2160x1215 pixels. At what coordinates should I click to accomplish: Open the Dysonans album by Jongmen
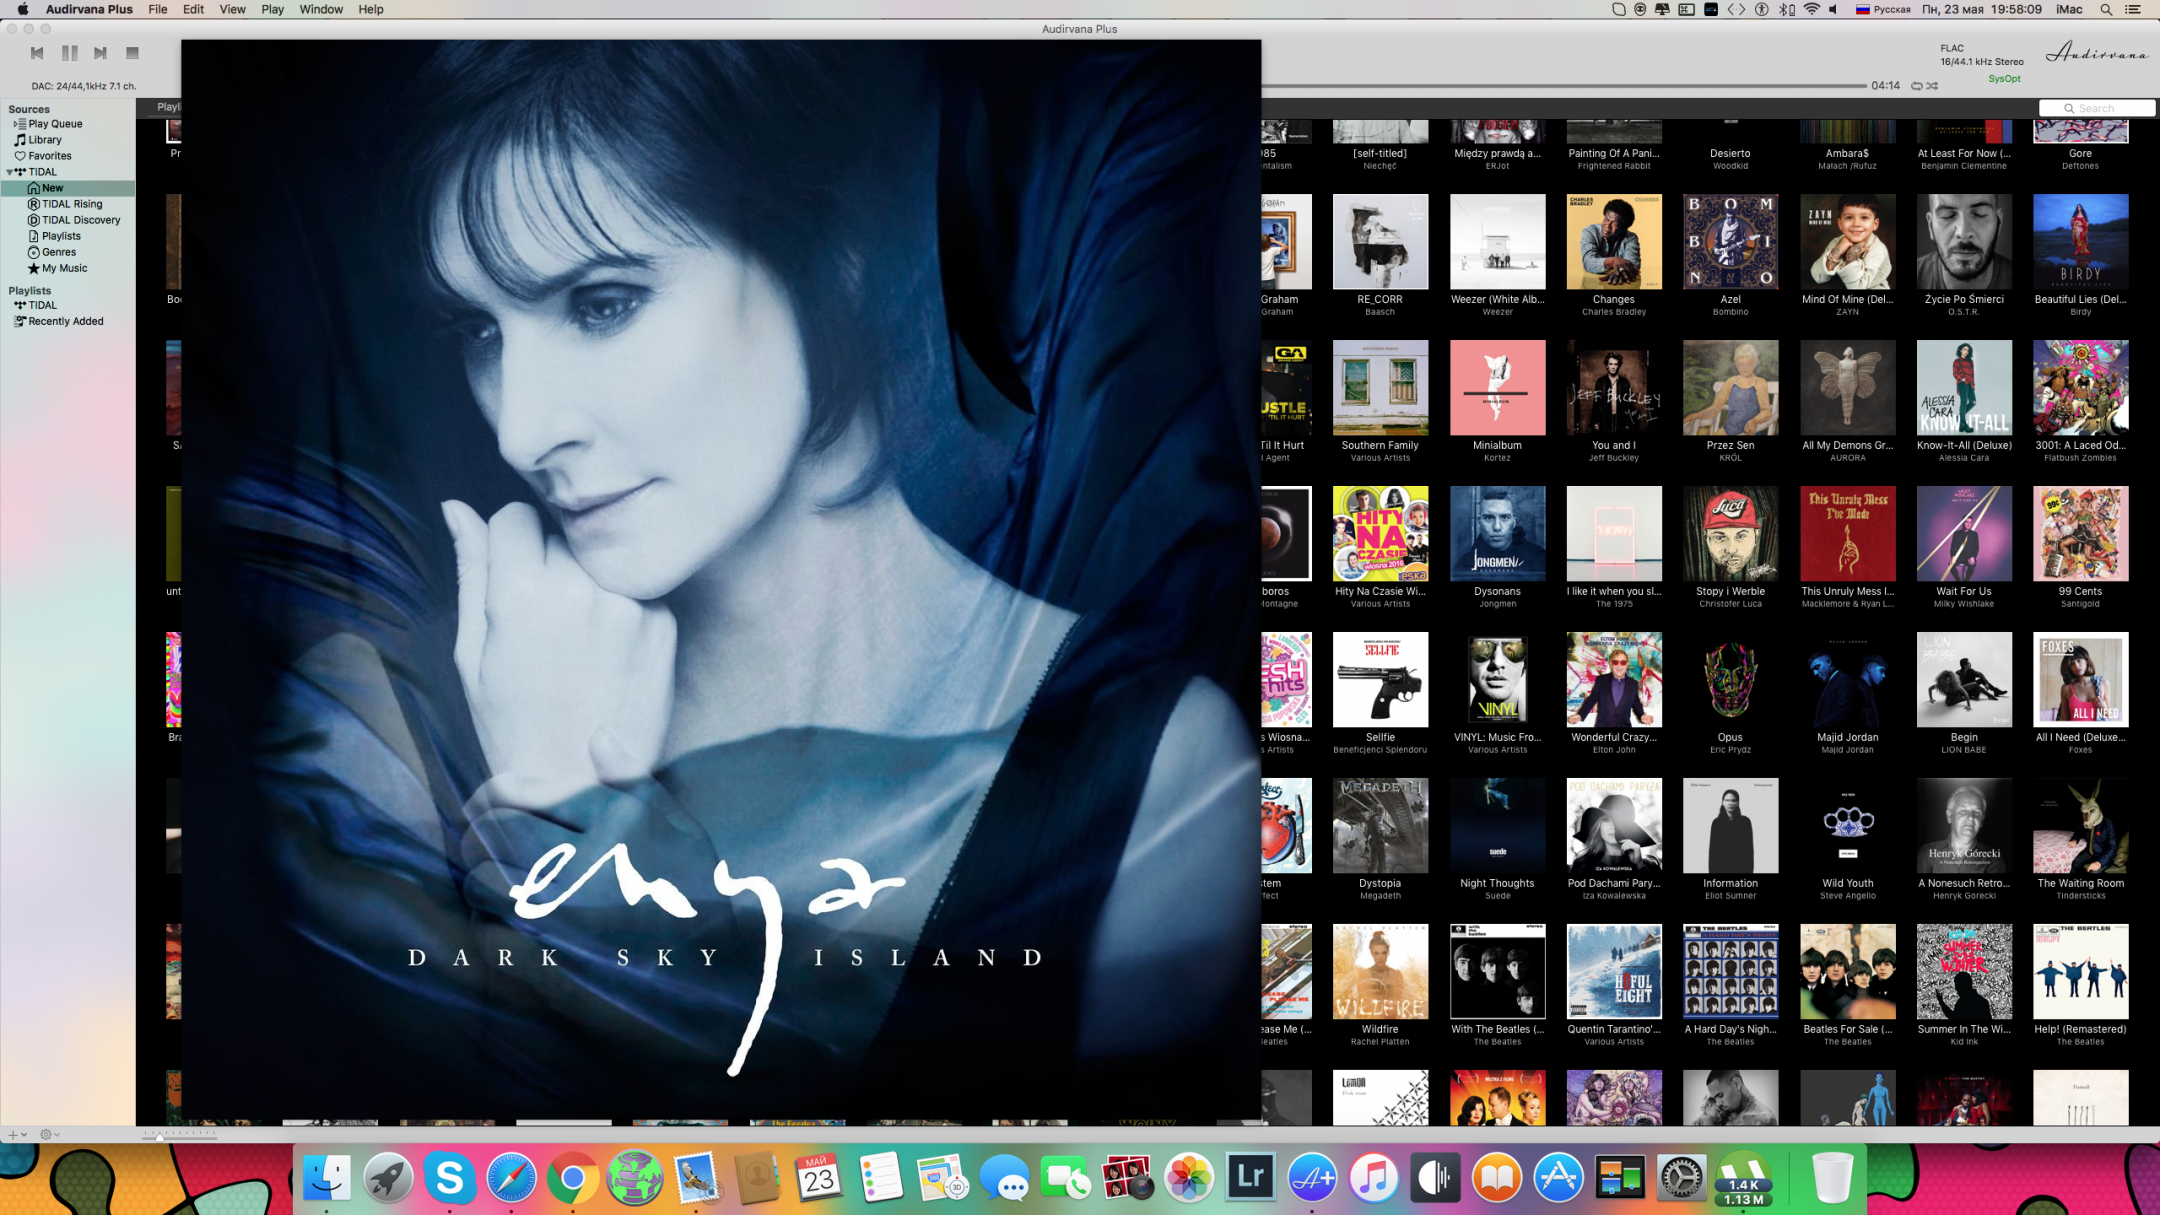pyautogui.click(x=1497, y=534)
